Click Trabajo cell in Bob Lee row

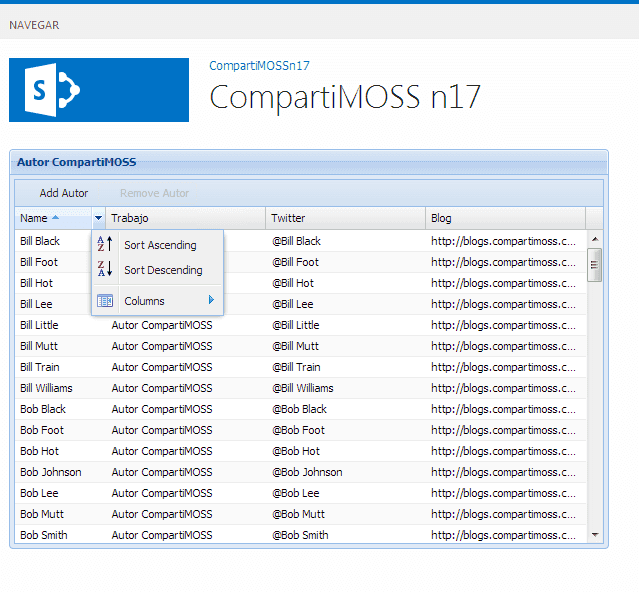point(186,493)
